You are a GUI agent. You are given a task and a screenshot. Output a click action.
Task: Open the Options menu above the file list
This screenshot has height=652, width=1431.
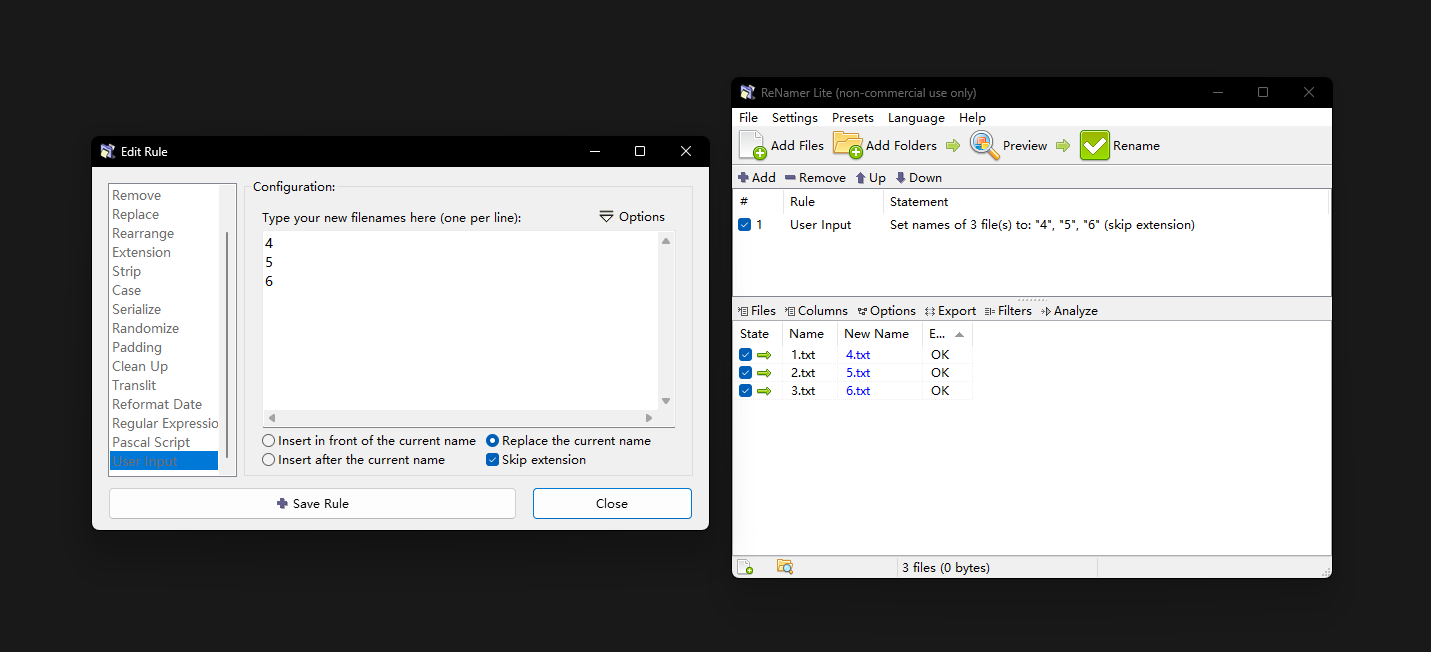coord(886,311)
